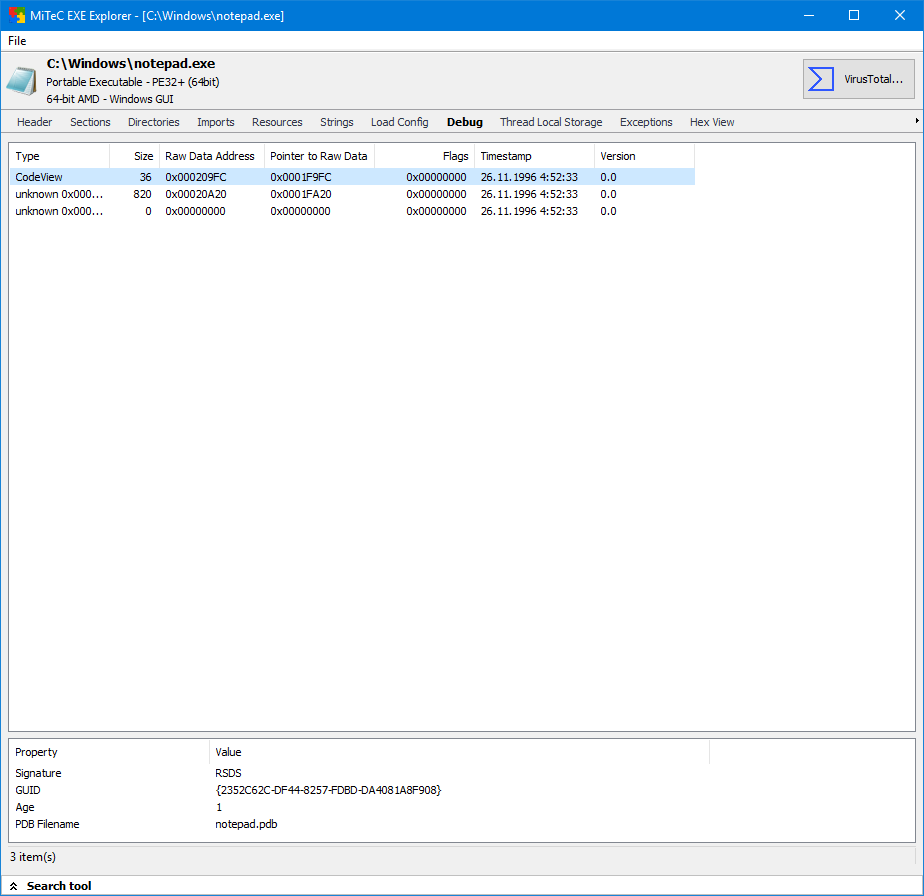The height and width of the screenshot is (896, 924).
Task: Sort by the Size column header
Action: [x=134, y=156]
